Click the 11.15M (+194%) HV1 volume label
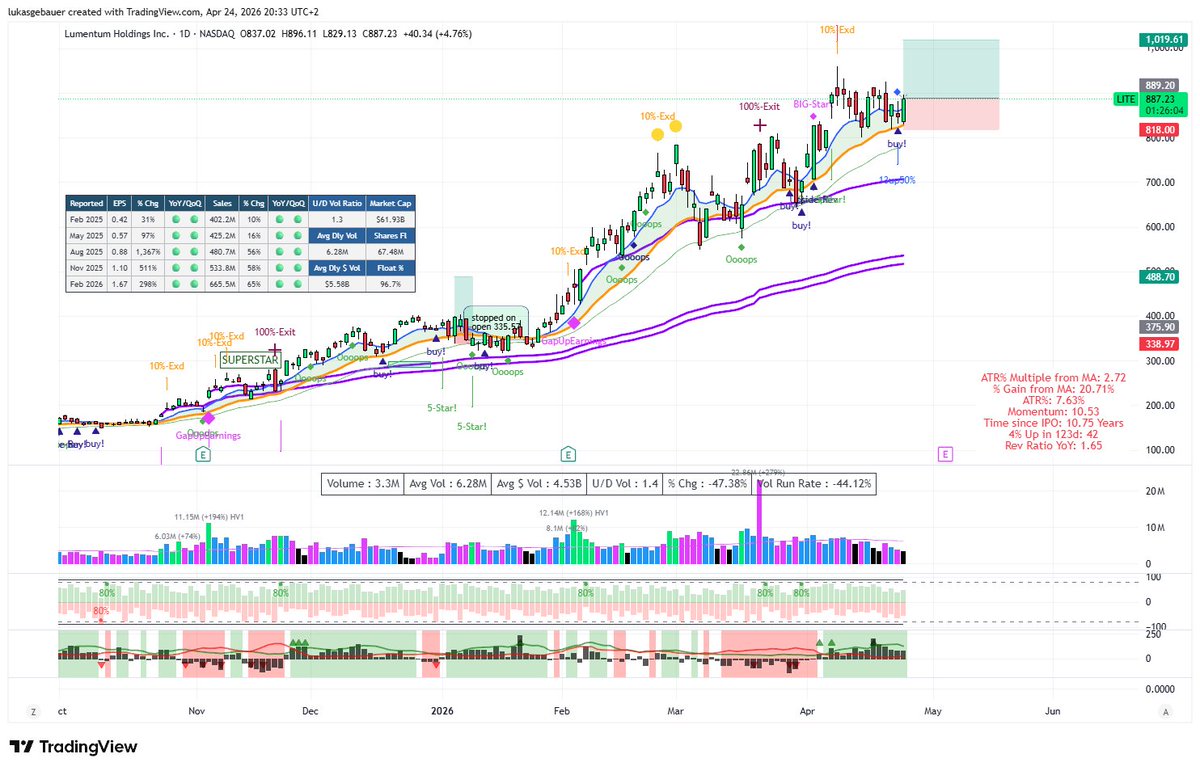This screenshot has width=1200, height=771. click(208, 516)
